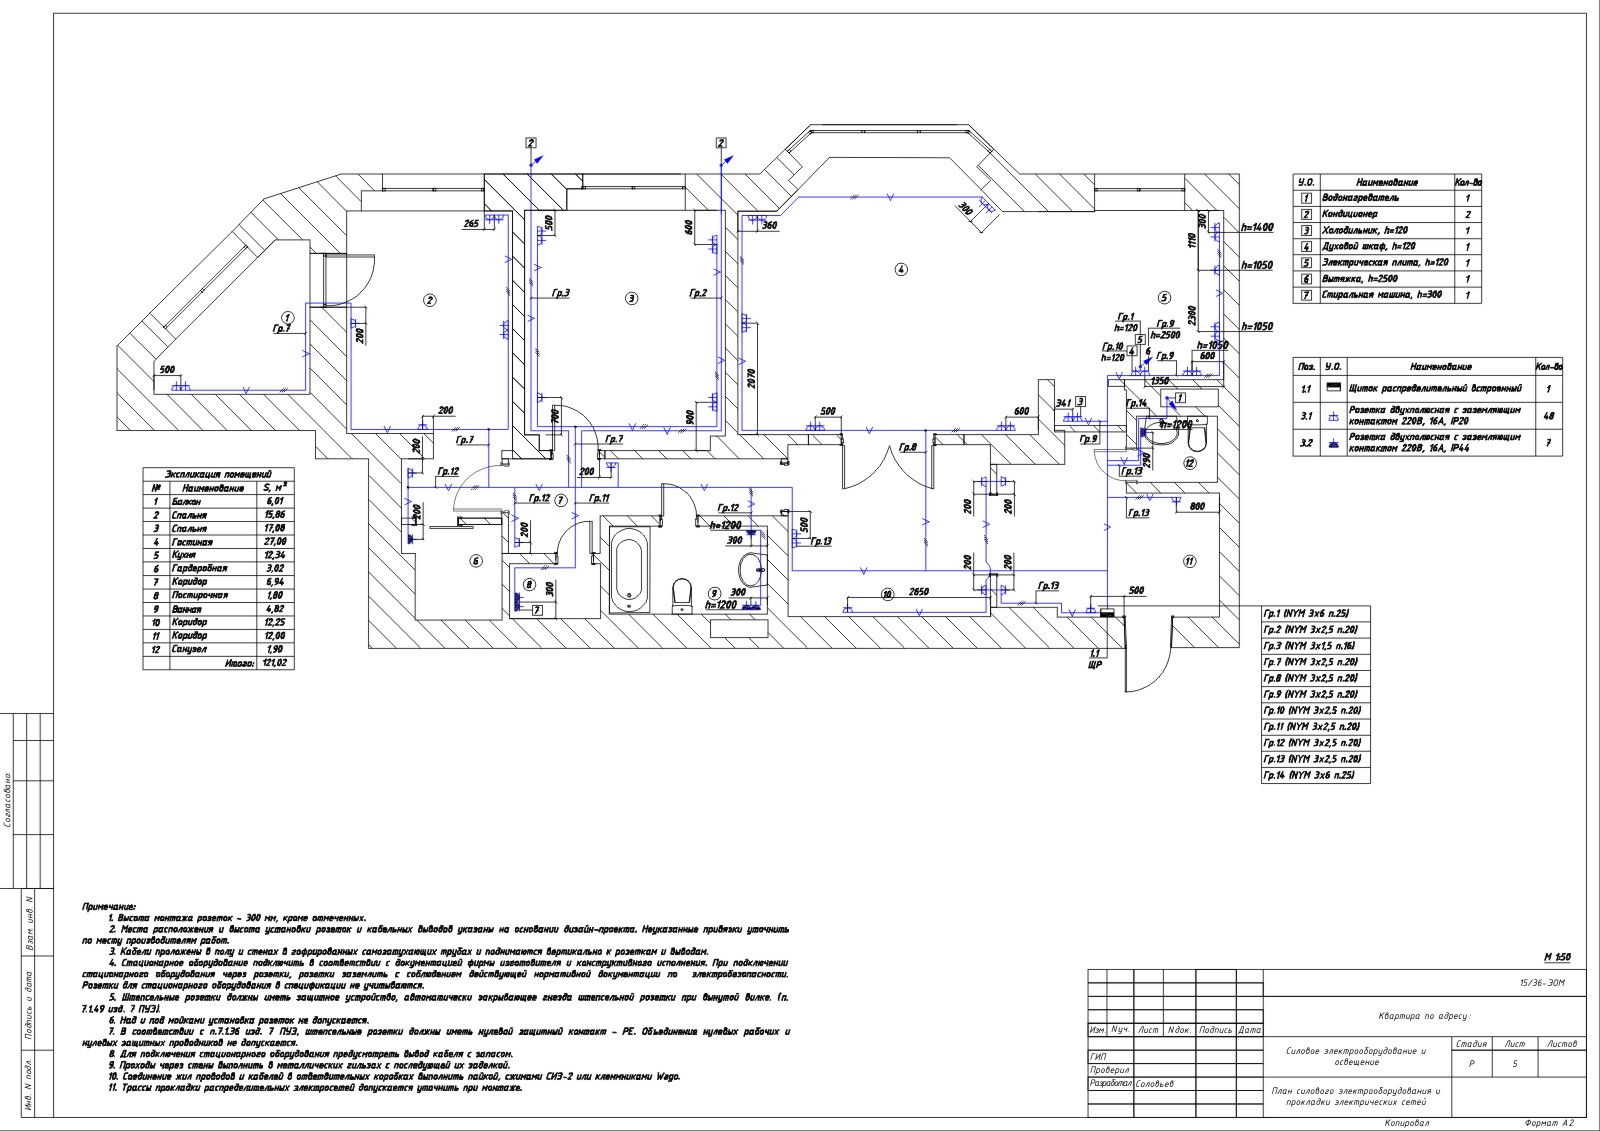1600x1131 pixels.
Task: Click the 'Кондиционер' legend row text
Action: pyautogui.click(x=1349, y=215)
